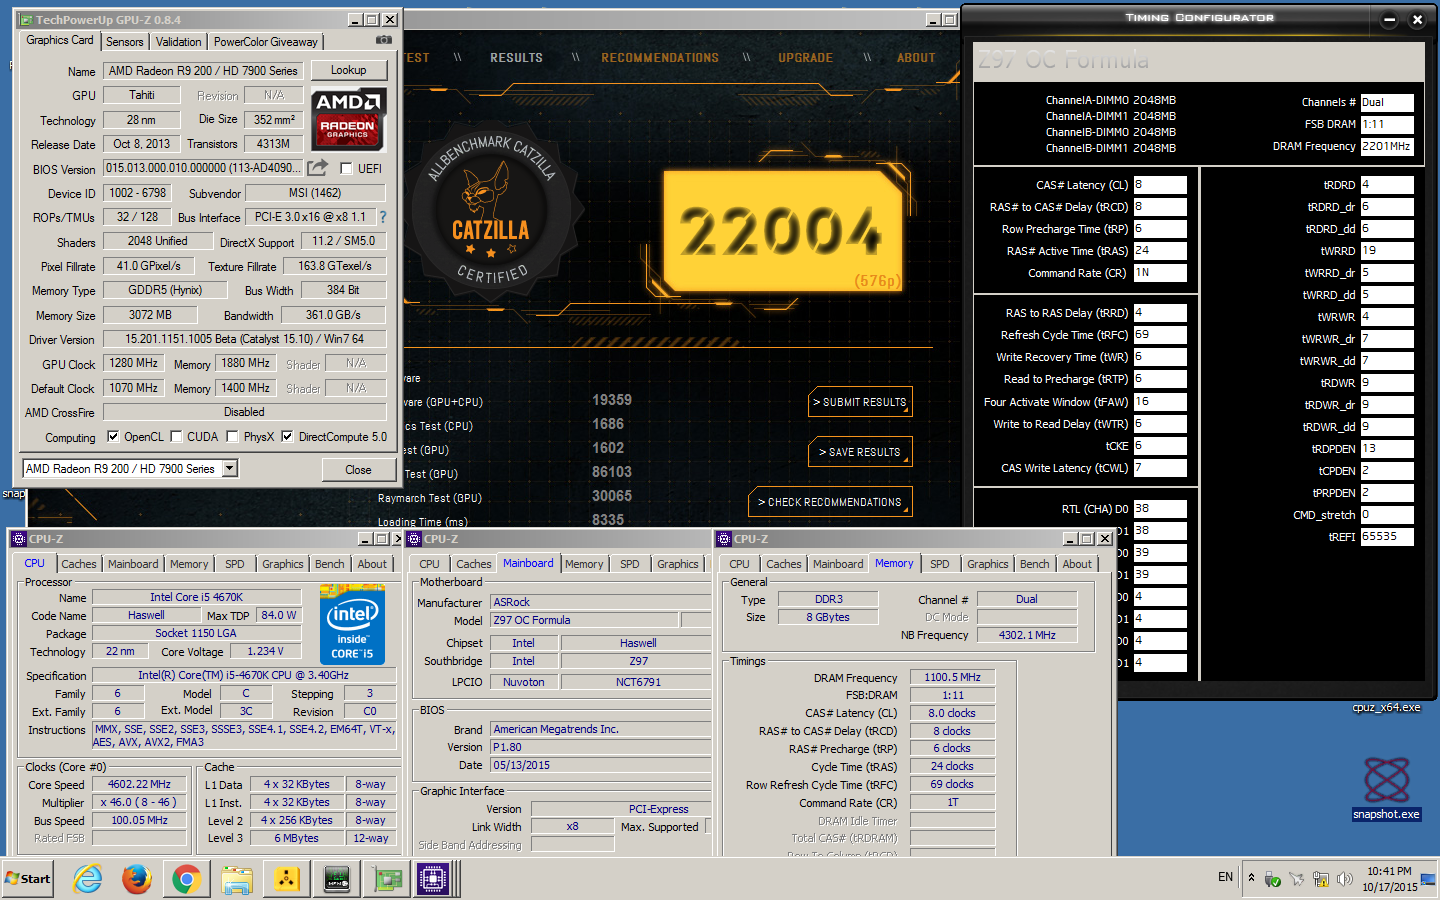The height and width of the screenshot is (900, 1440).
Task: Open ABOUT in Catzilla navigation
Action: tap(916, 58)
